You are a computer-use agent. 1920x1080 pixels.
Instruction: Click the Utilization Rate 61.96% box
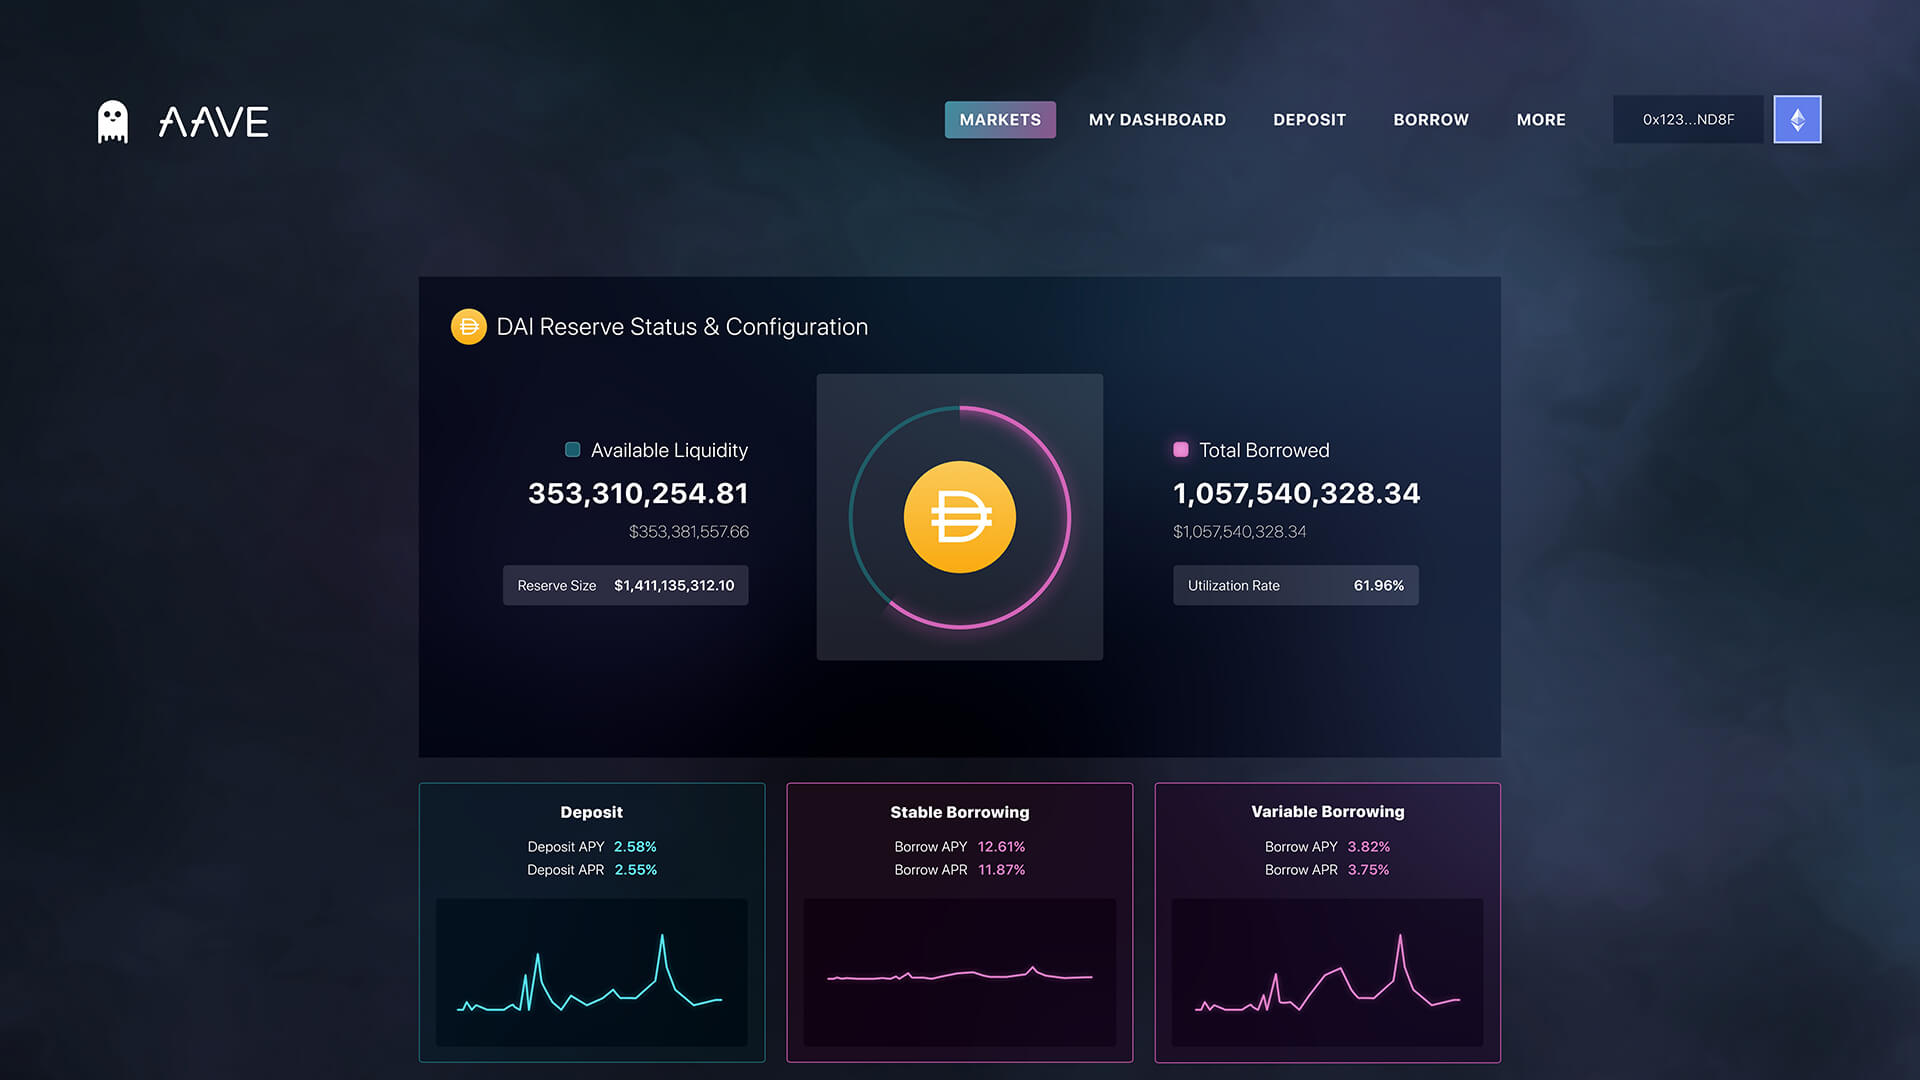(x=1295, y=585)
